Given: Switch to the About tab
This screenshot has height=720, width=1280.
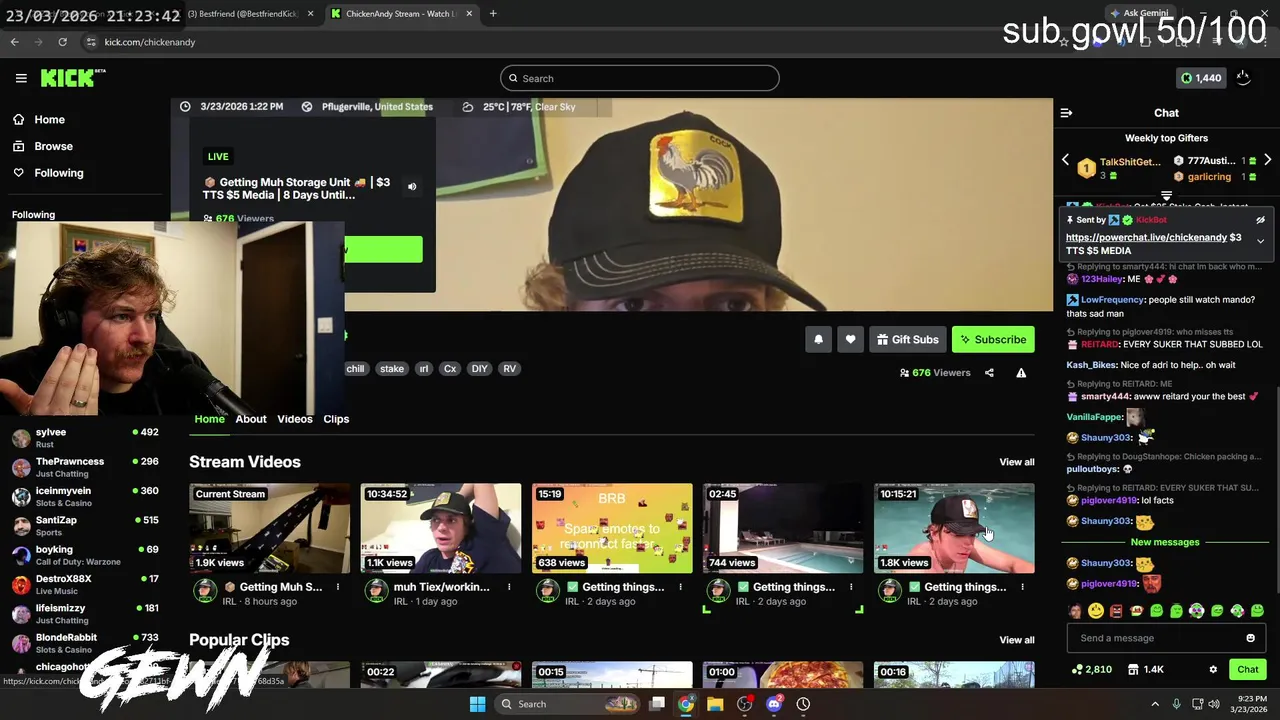Looking at the screenshot, I should [x=251, y=419].
